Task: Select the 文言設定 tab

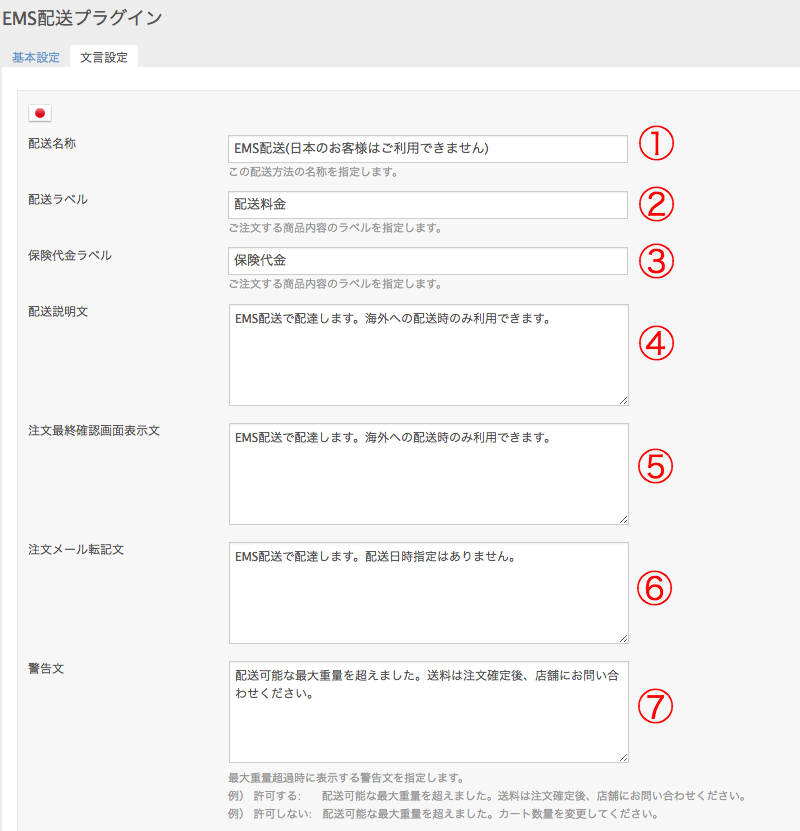Action: [104, 57]
